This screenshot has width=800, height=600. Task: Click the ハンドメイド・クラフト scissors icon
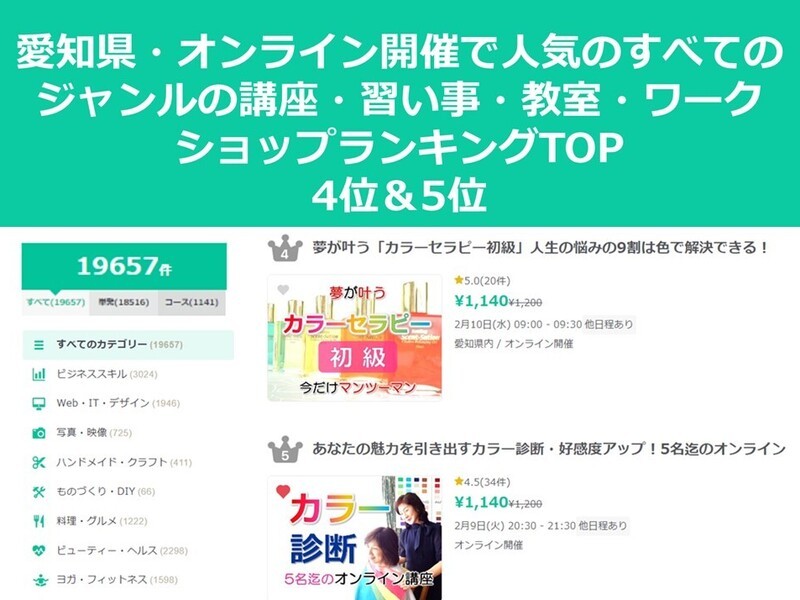(x=39, y=463)
